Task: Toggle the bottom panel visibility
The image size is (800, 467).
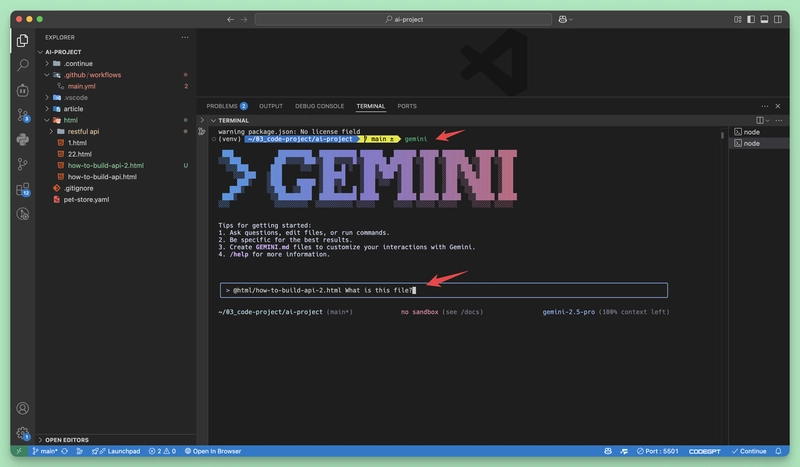Action: click(x=764, y=19)
